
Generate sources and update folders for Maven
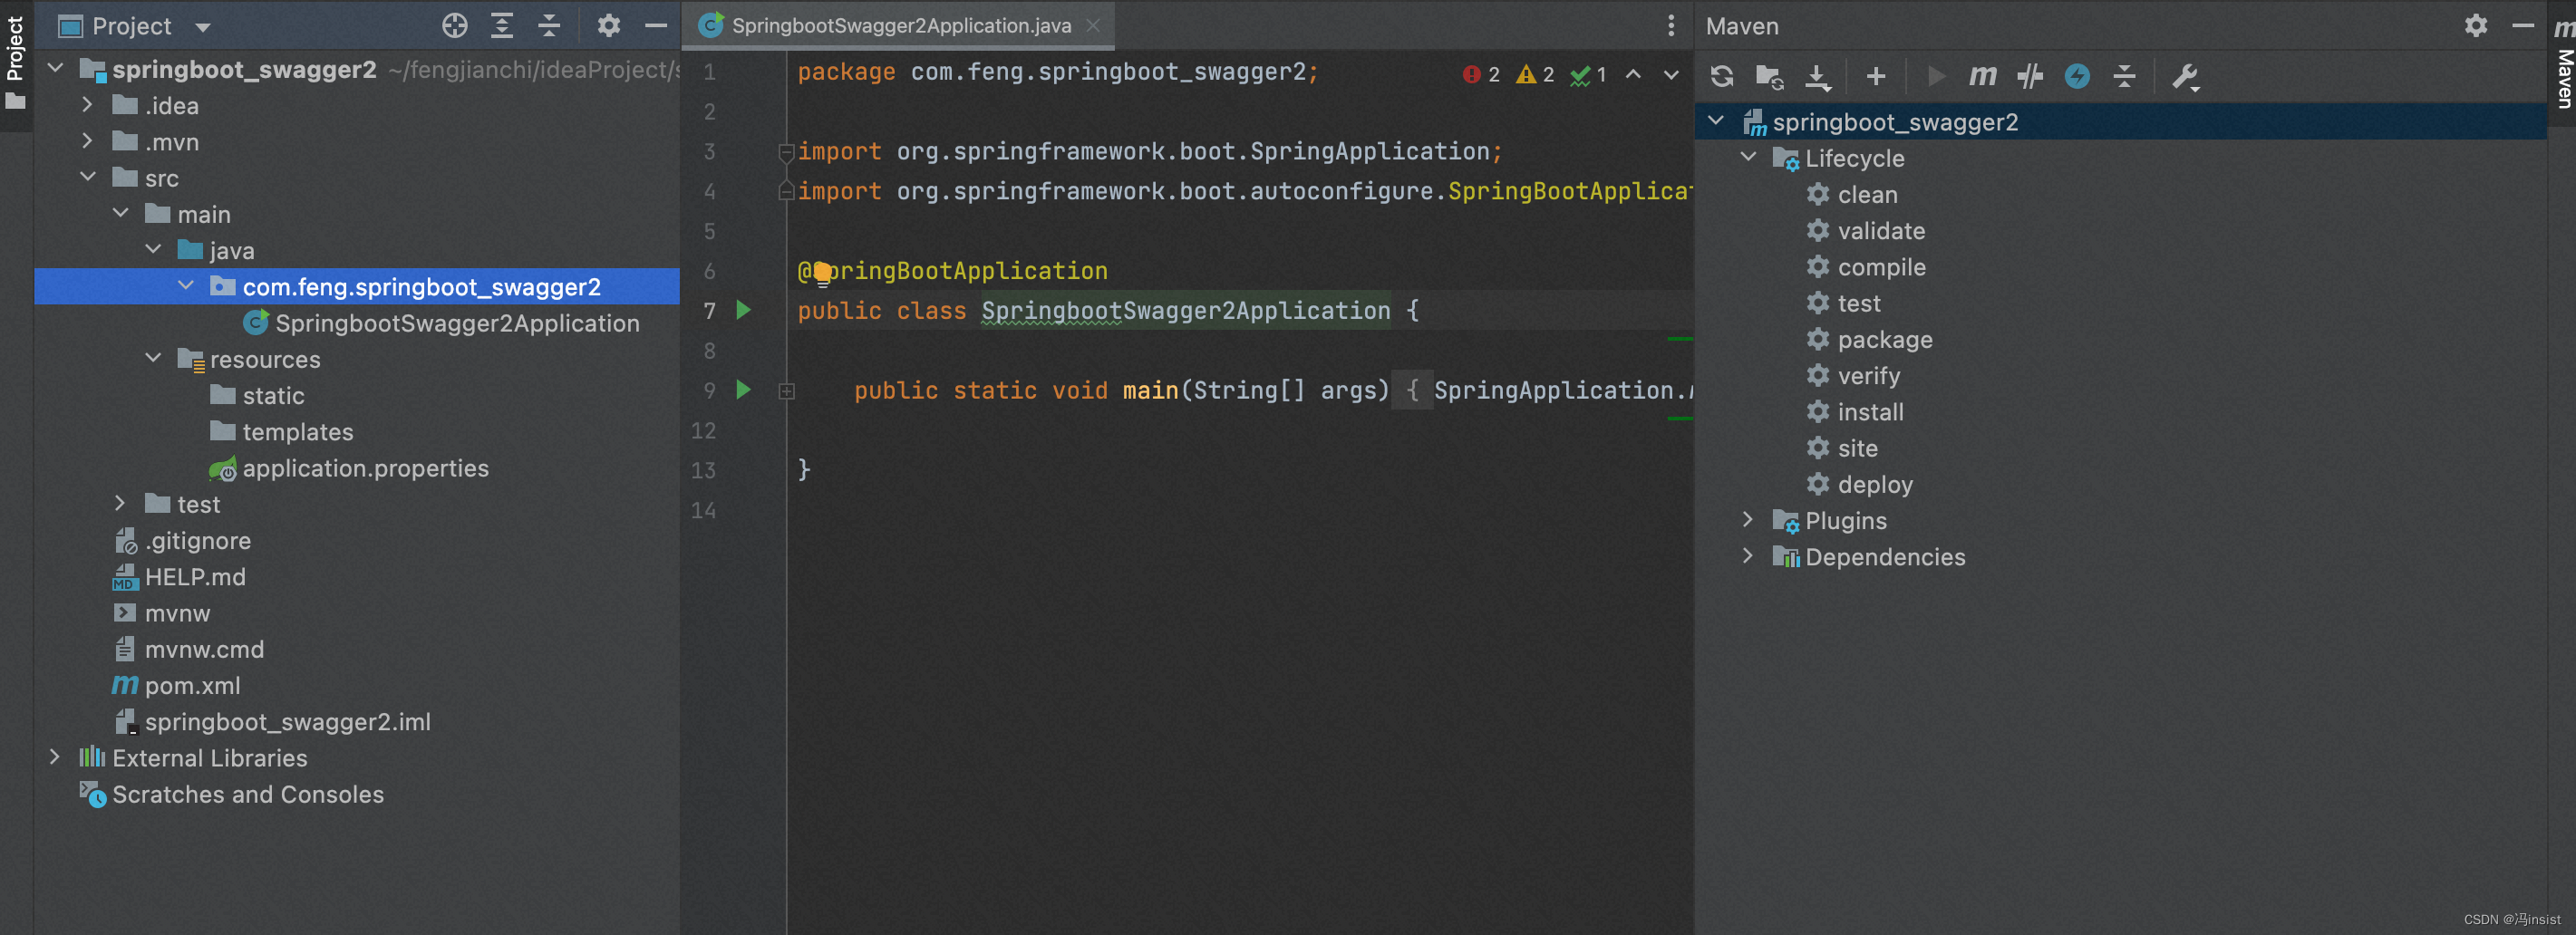1769,76
